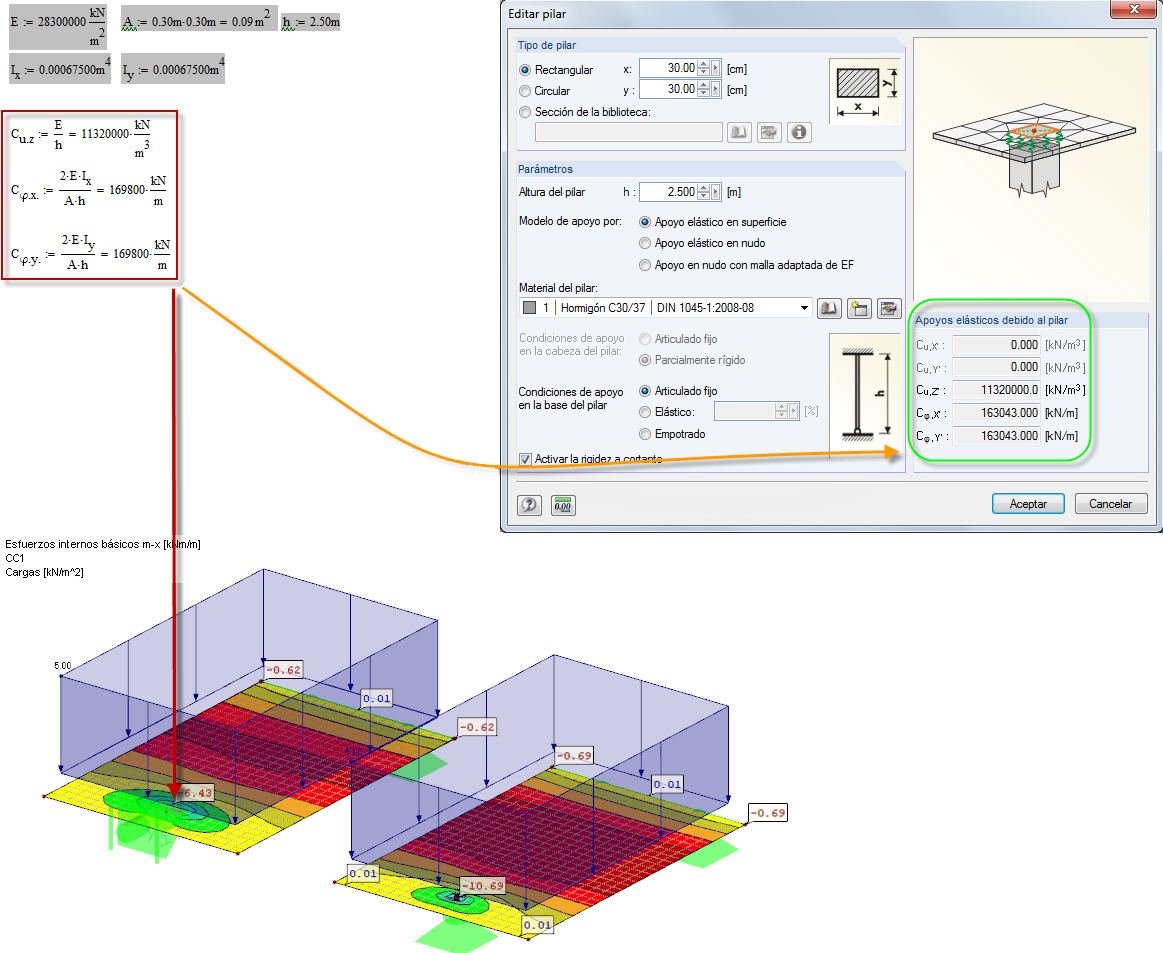Click the Cφ,Y value 163043.000
The height and width of the screenshot is (953, 1163).
click(996, 436)
